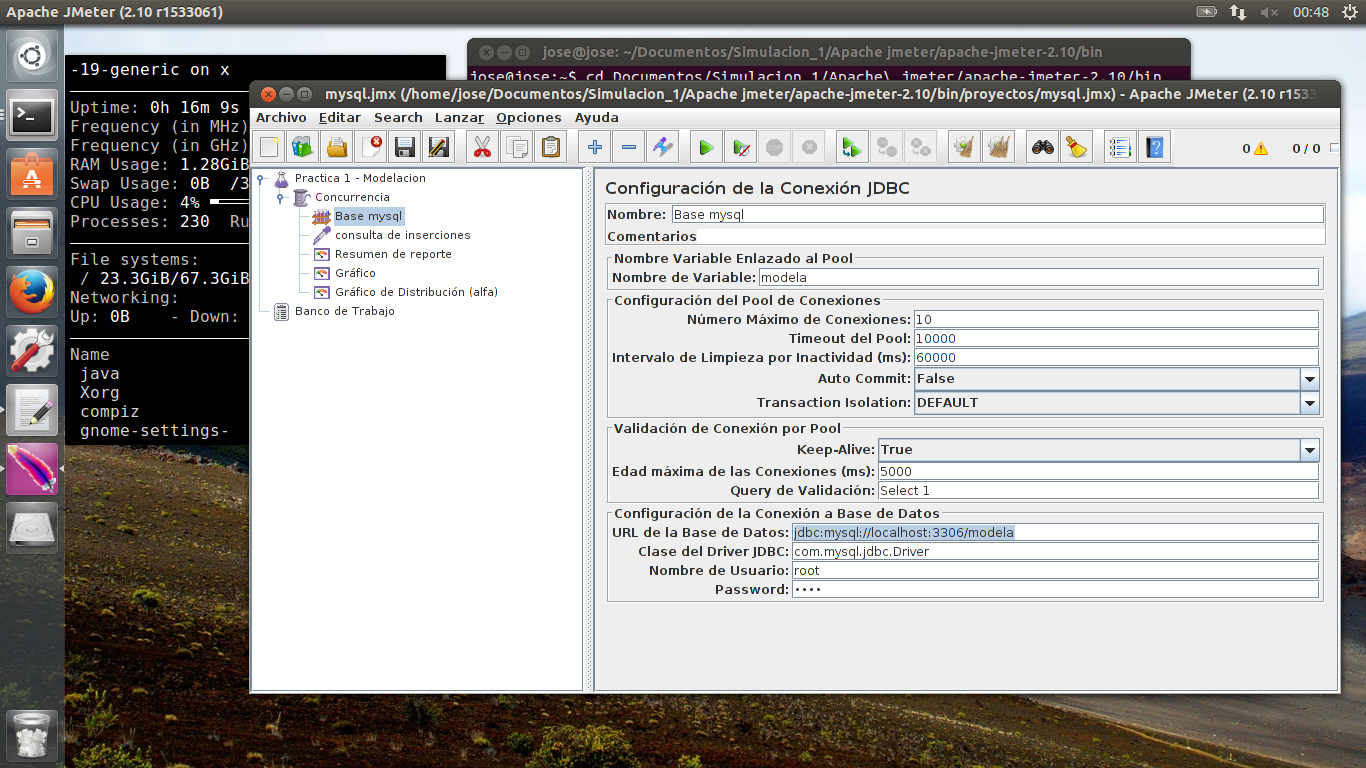
Task: Open the Ayuda menu
Action: (597, 118)
